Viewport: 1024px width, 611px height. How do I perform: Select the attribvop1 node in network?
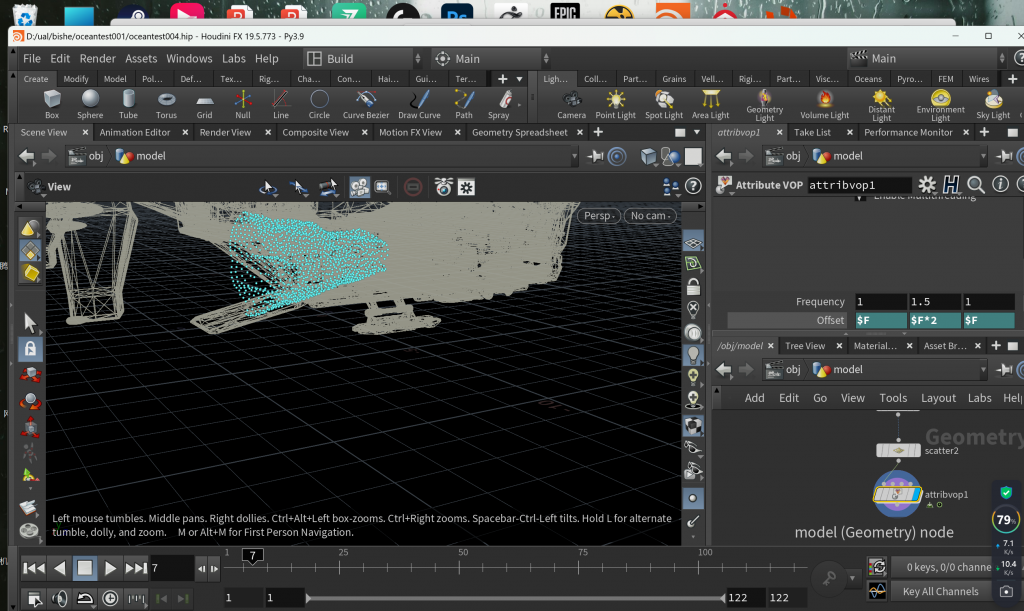[x=897, y=494]
